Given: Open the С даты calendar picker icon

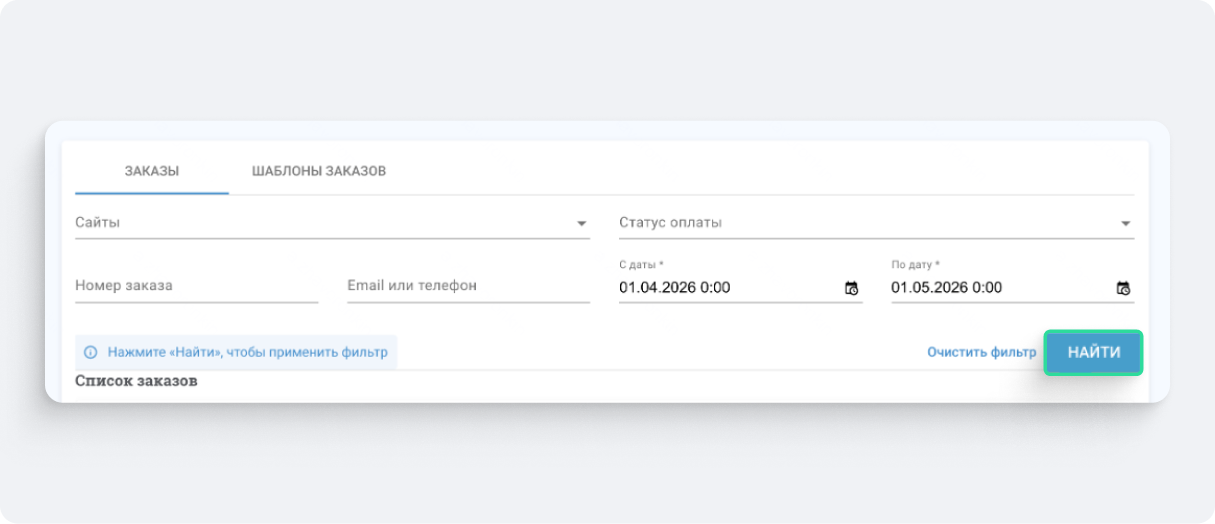Looking at the screenshot, I should pyautogui.click(x=851, y=288).
